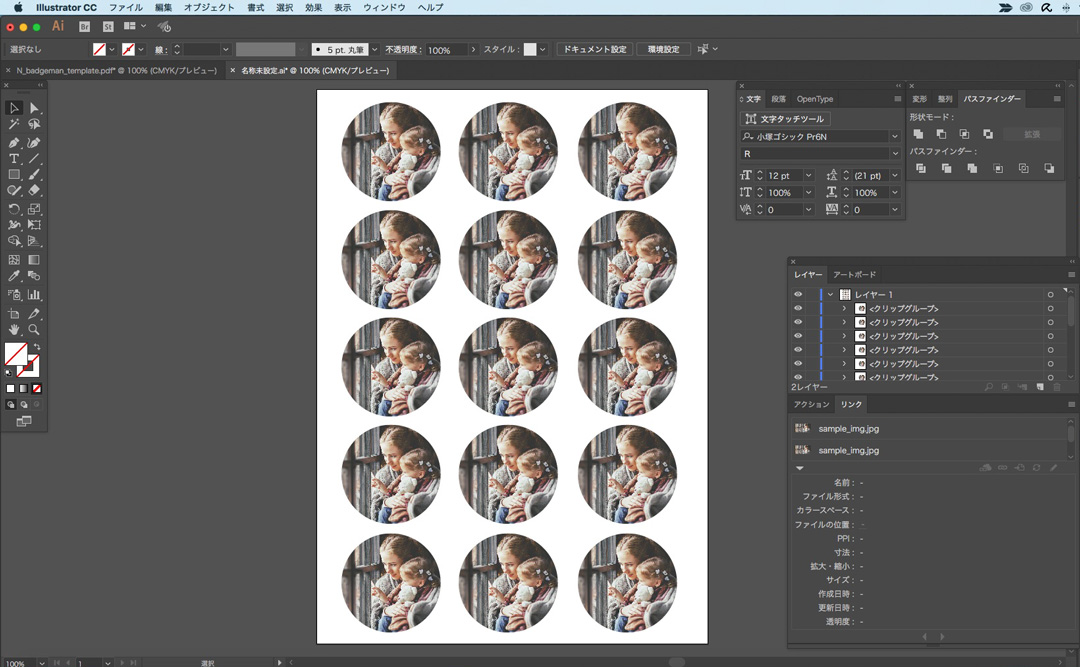Open the font size 12 pt dropdown
This screenshot has width=1080, height=667.
tap(808, 176)
